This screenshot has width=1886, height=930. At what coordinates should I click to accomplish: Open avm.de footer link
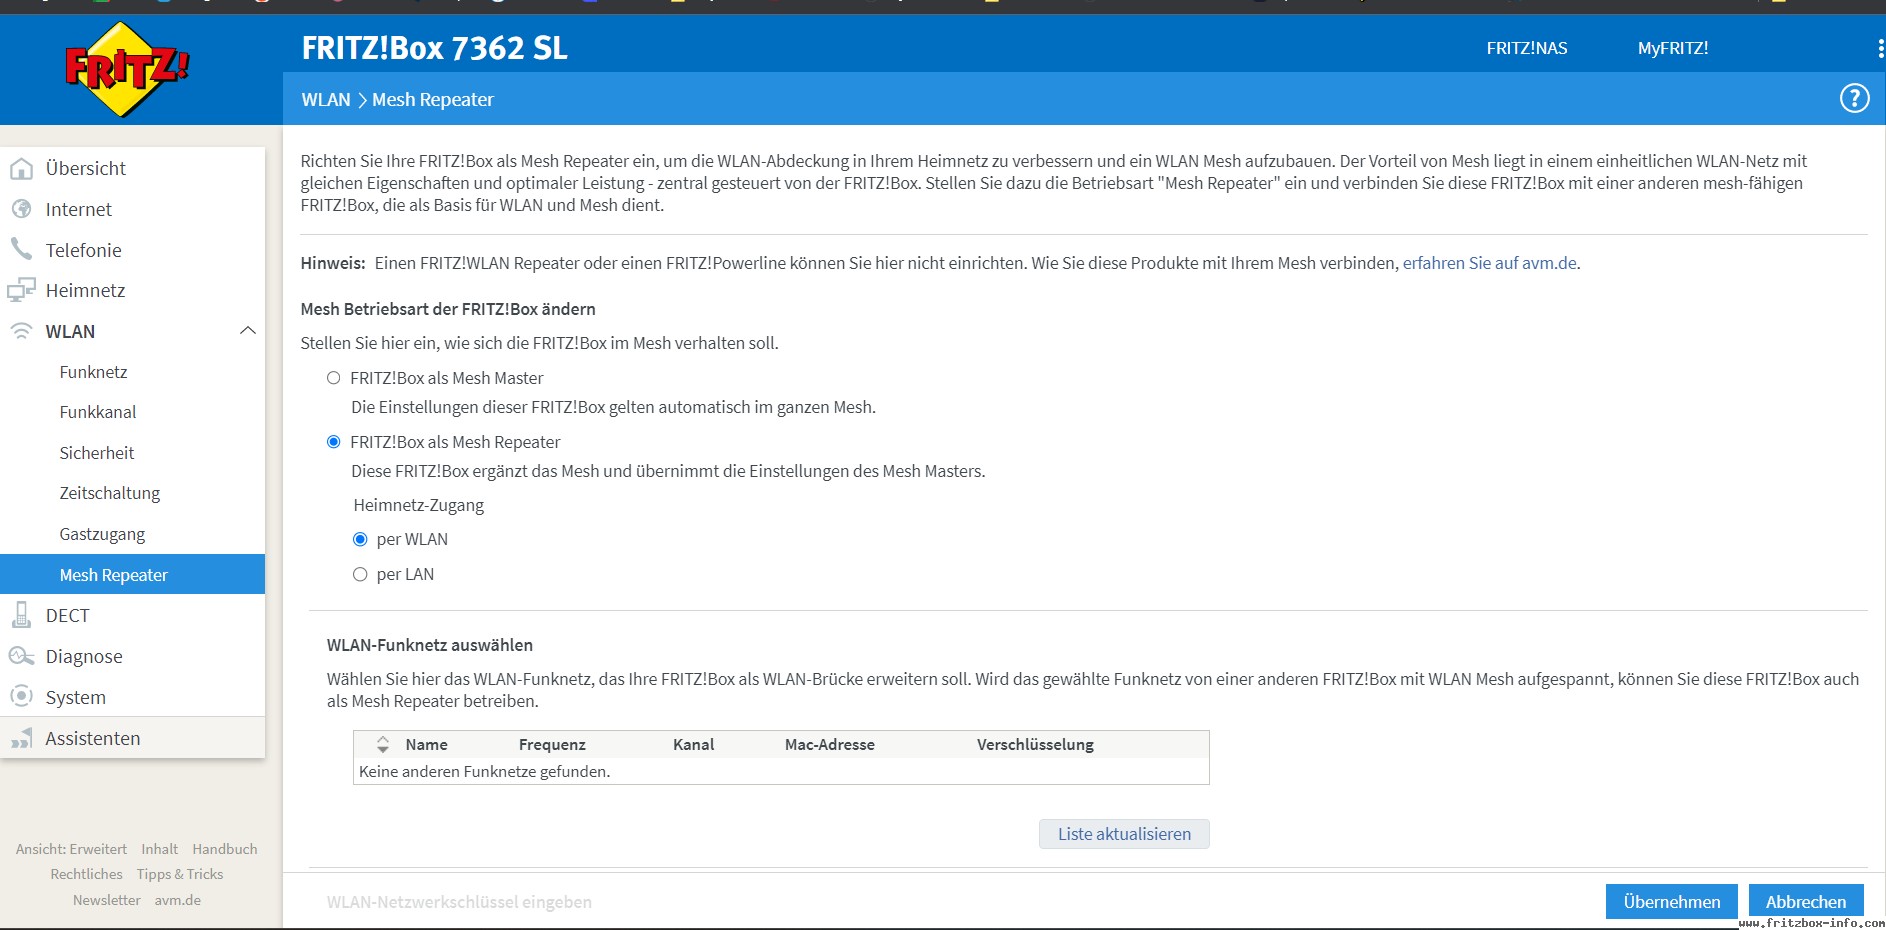178,900
